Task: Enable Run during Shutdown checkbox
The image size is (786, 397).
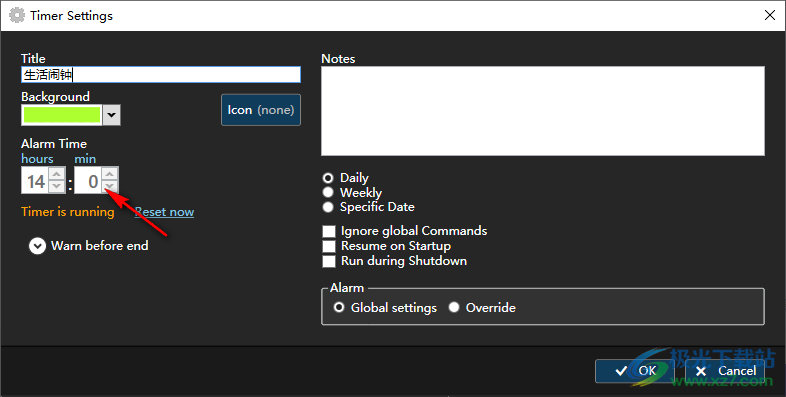Action: (x=329, y=261)
